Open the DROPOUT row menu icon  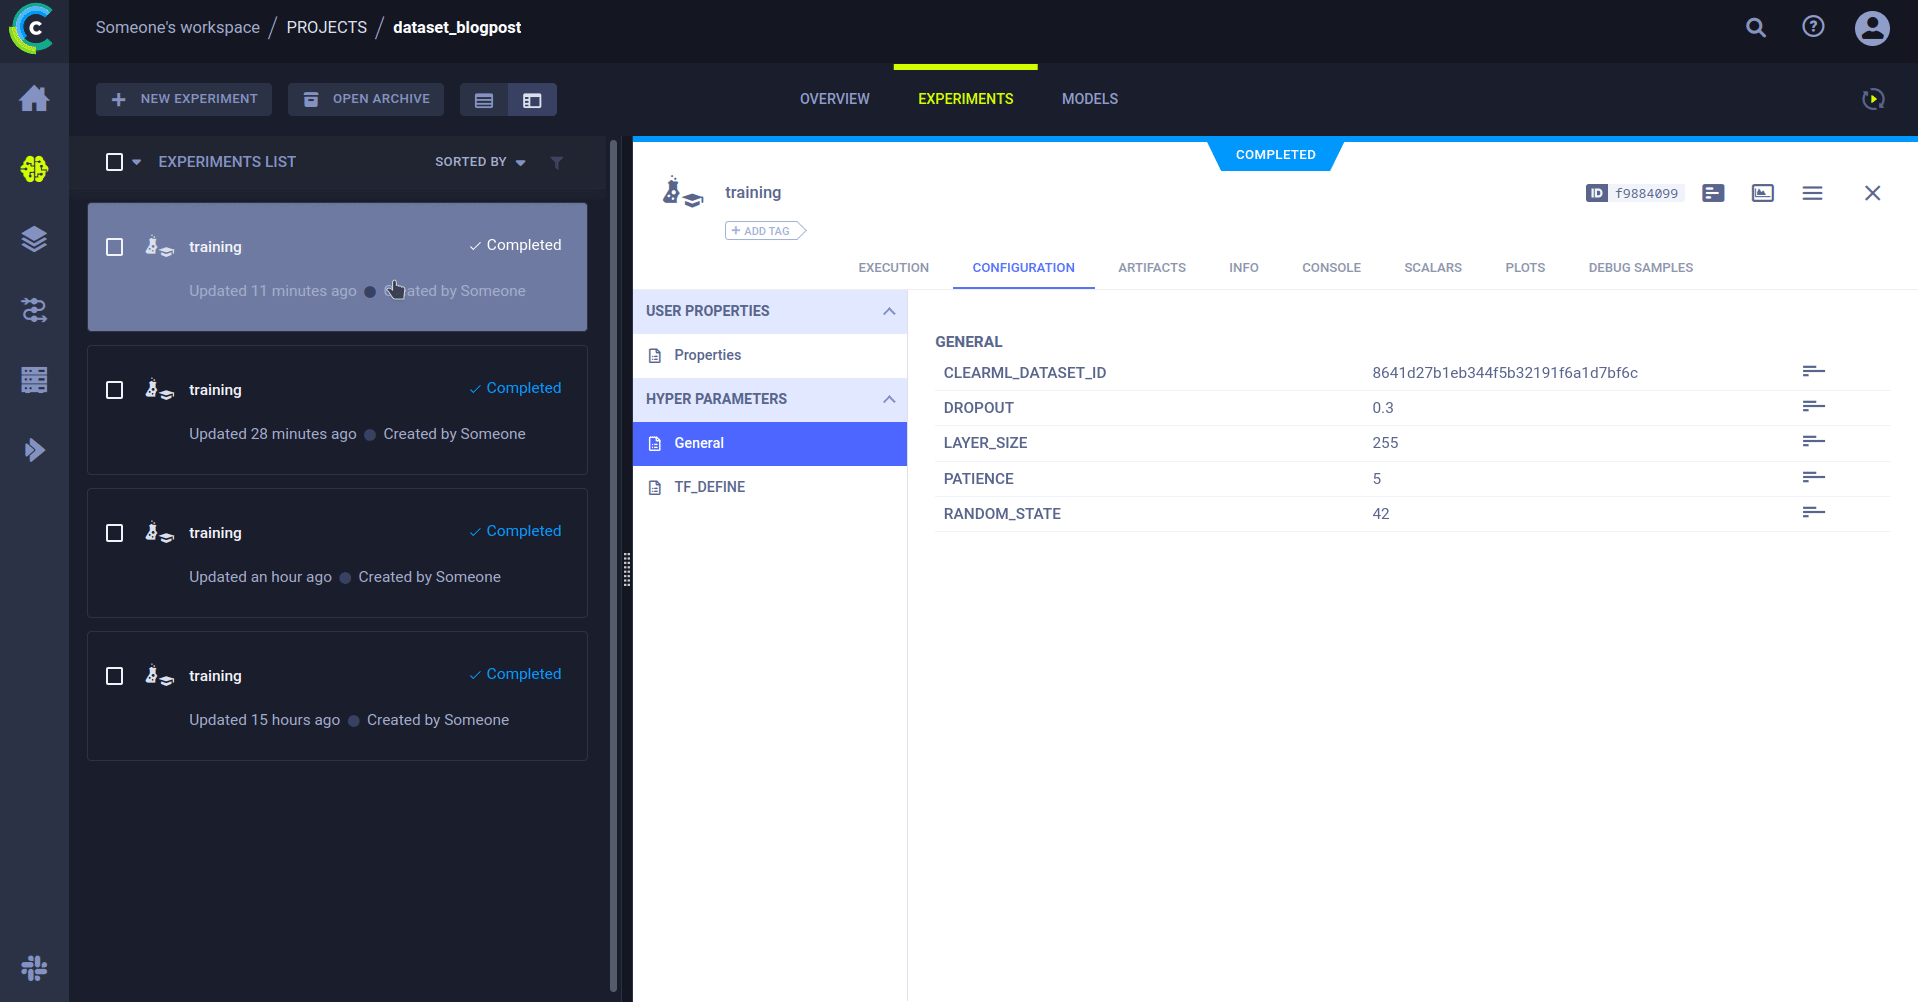coord(1814,406)
